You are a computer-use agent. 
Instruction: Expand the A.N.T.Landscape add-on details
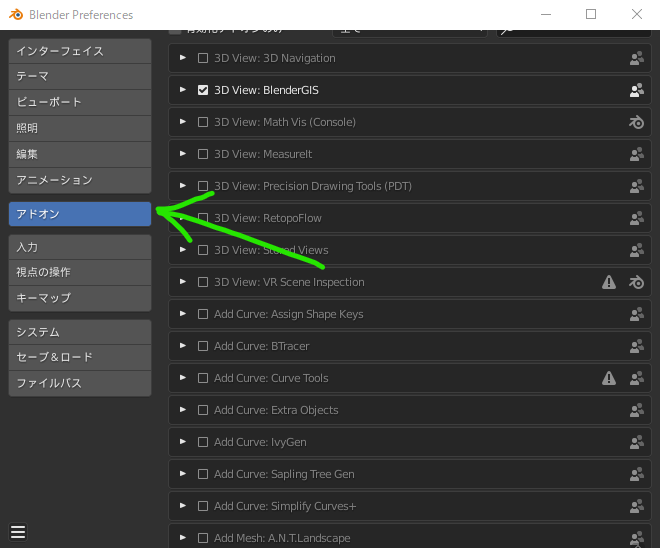point(183,537)
